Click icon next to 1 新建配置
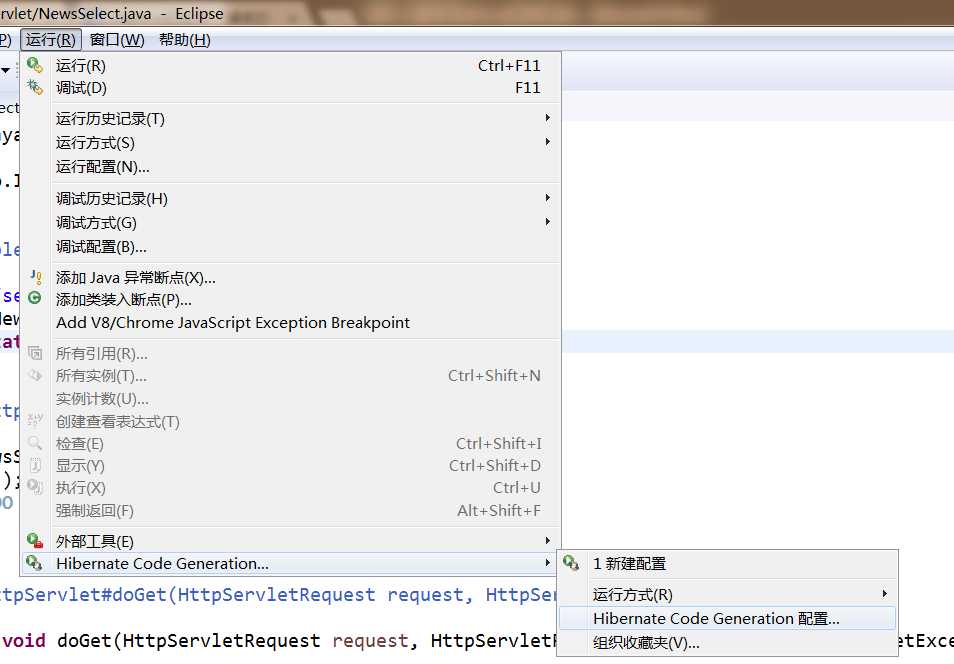Screen dimensions: 954x664 coord(571,563)
